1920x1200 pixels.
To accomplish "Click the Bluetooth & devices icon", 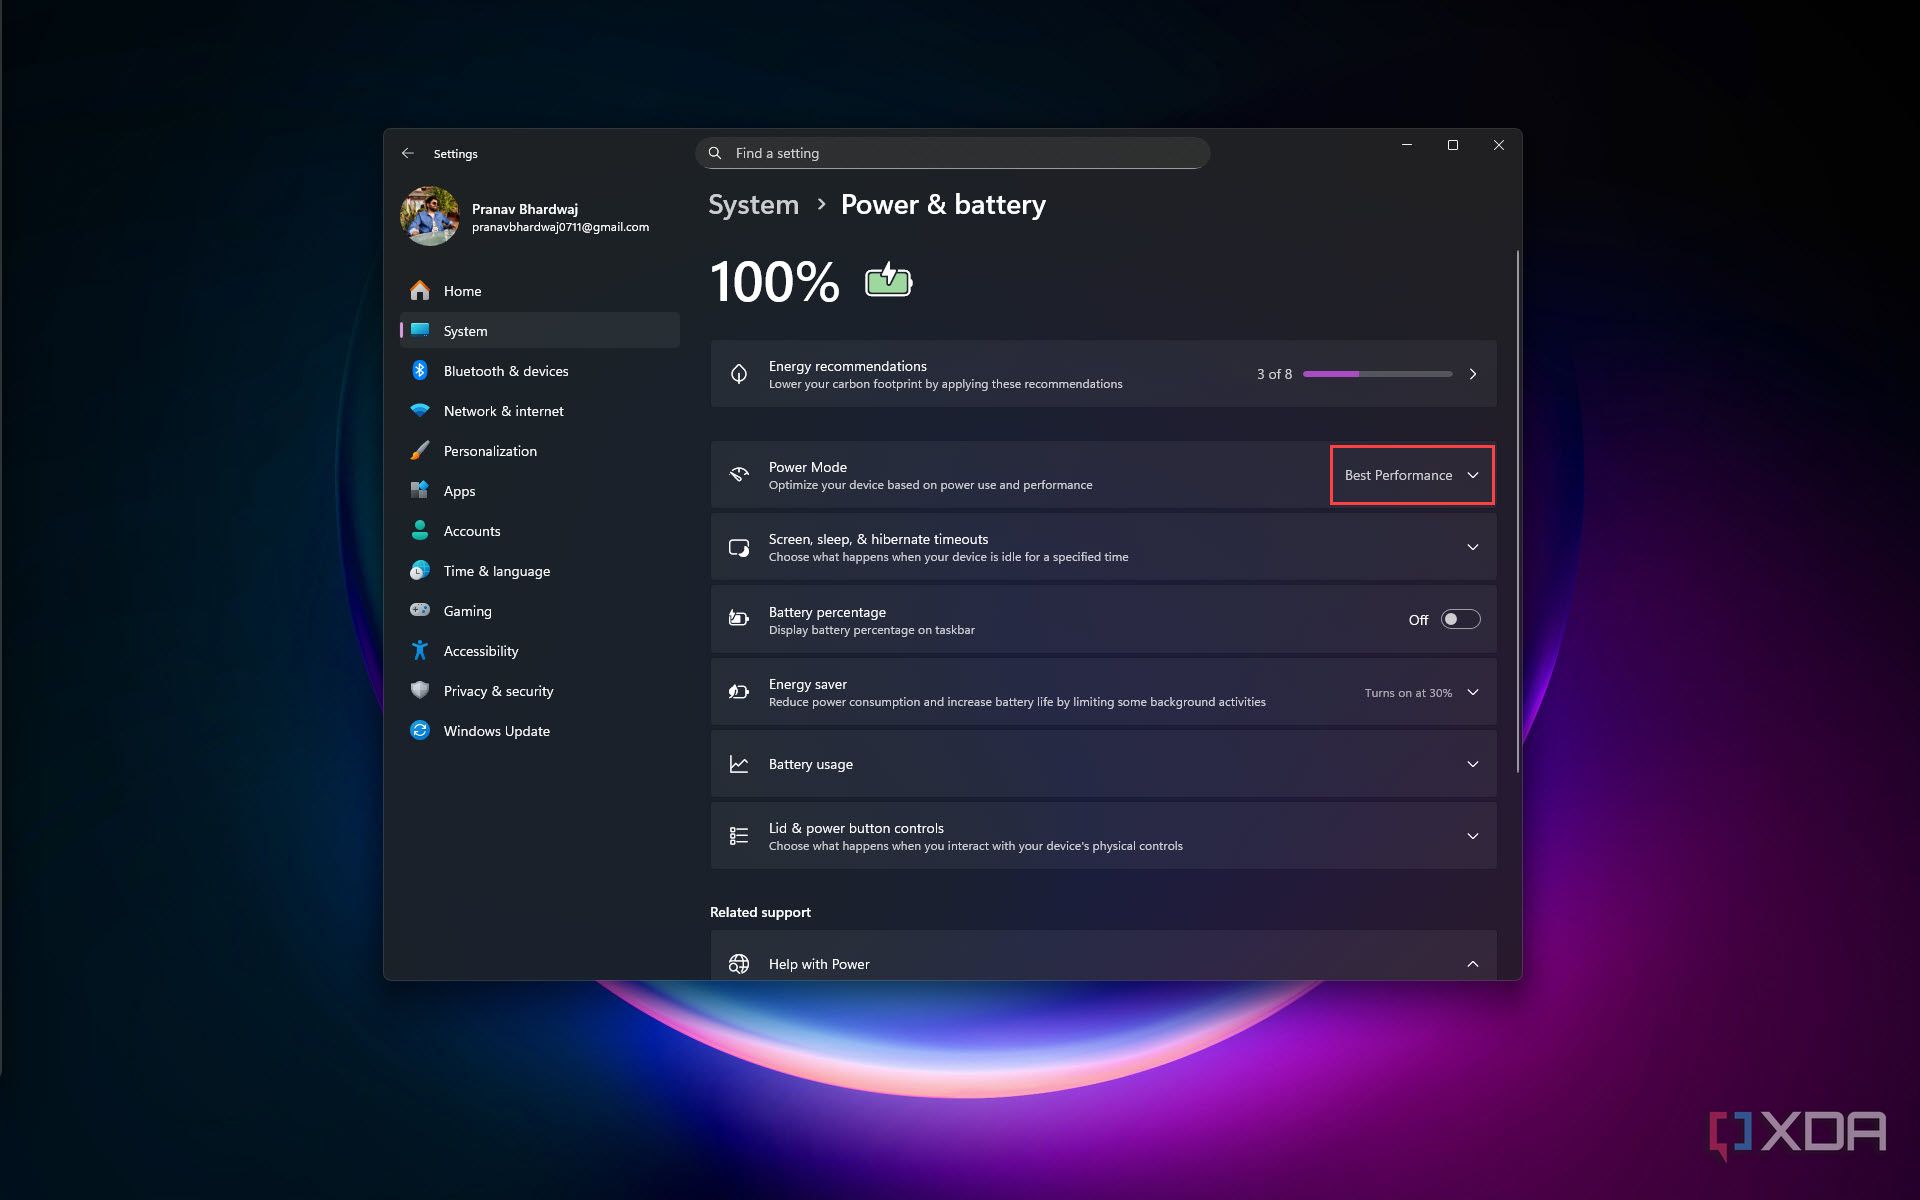I will [x=420, y=370].
